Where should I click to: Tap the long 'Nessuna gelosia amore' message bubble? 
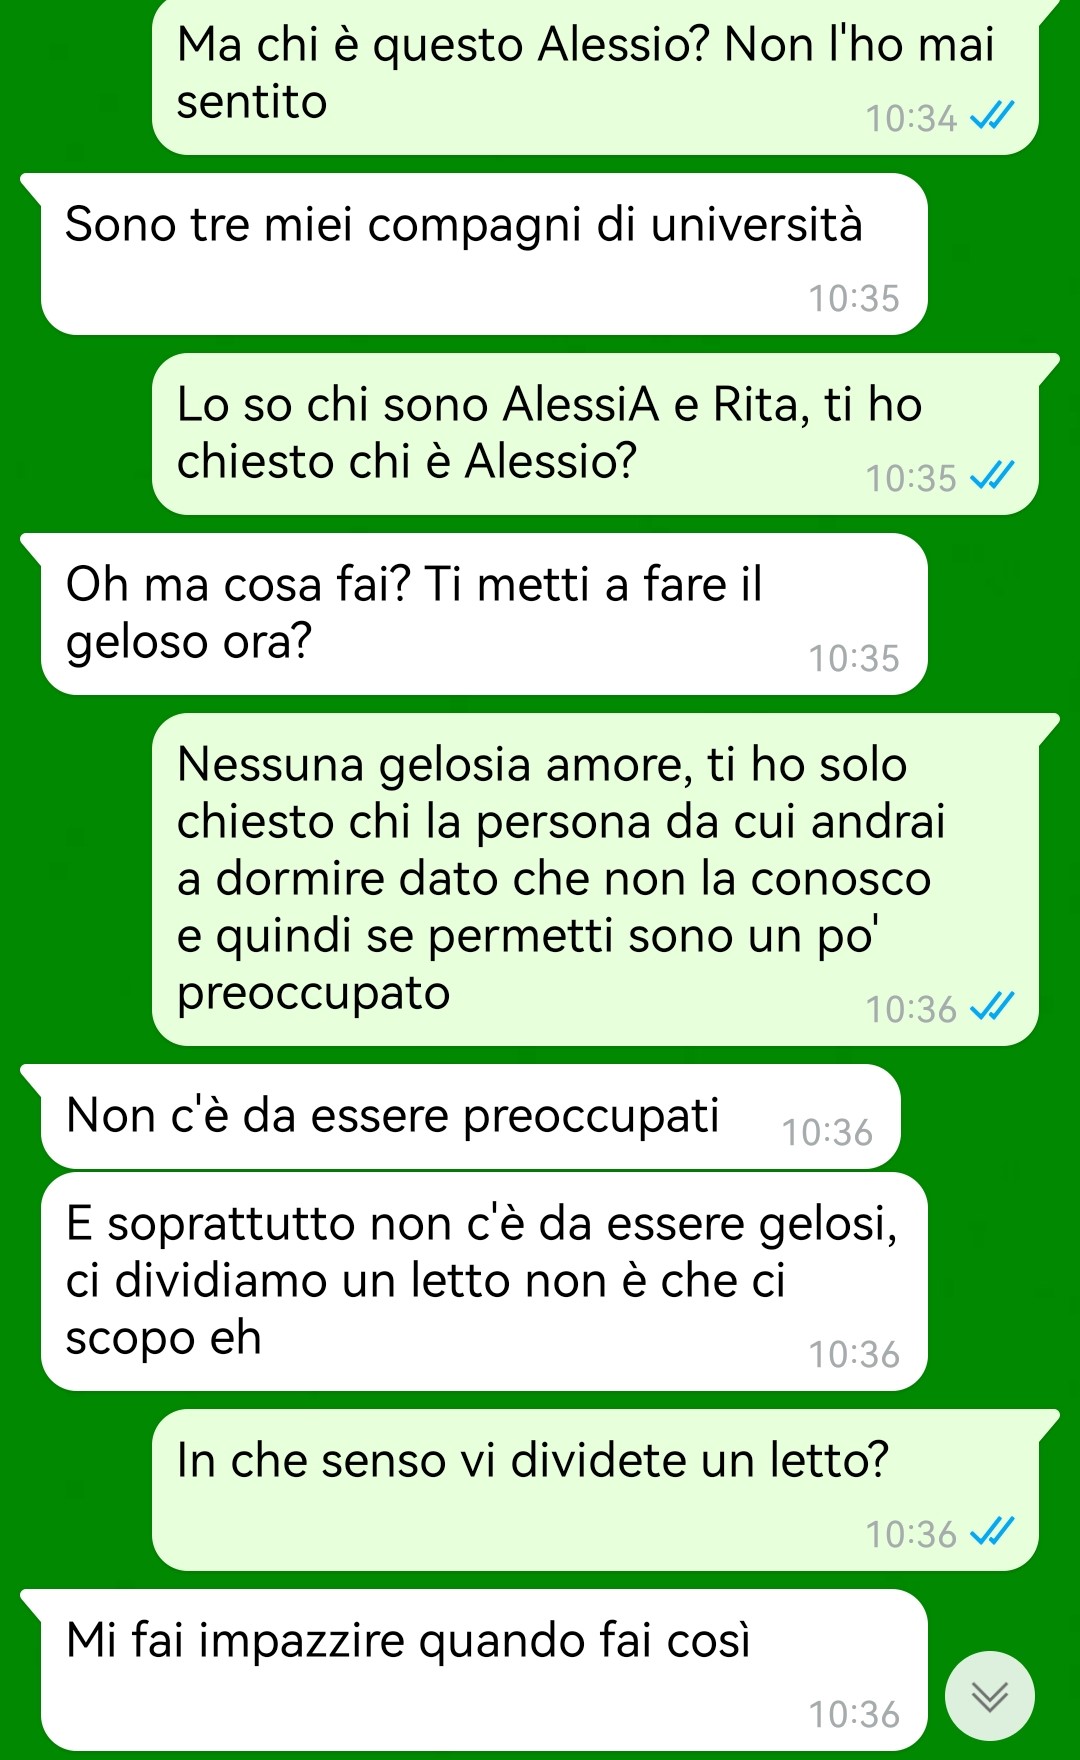595,880
